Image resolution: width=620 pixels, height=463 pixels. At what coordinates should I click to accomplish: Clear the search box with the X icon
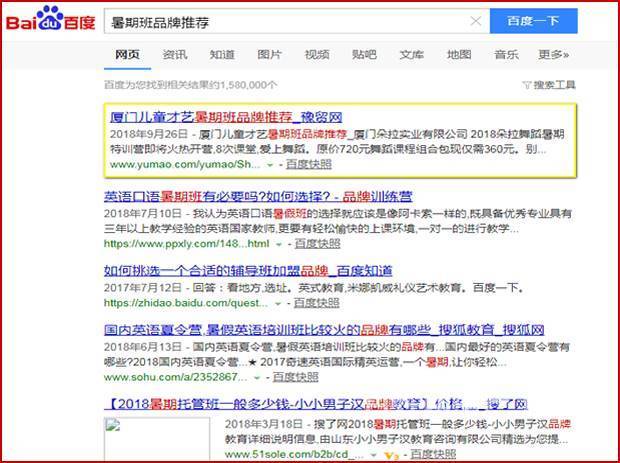pyautogui.click(x=476, y=21)
